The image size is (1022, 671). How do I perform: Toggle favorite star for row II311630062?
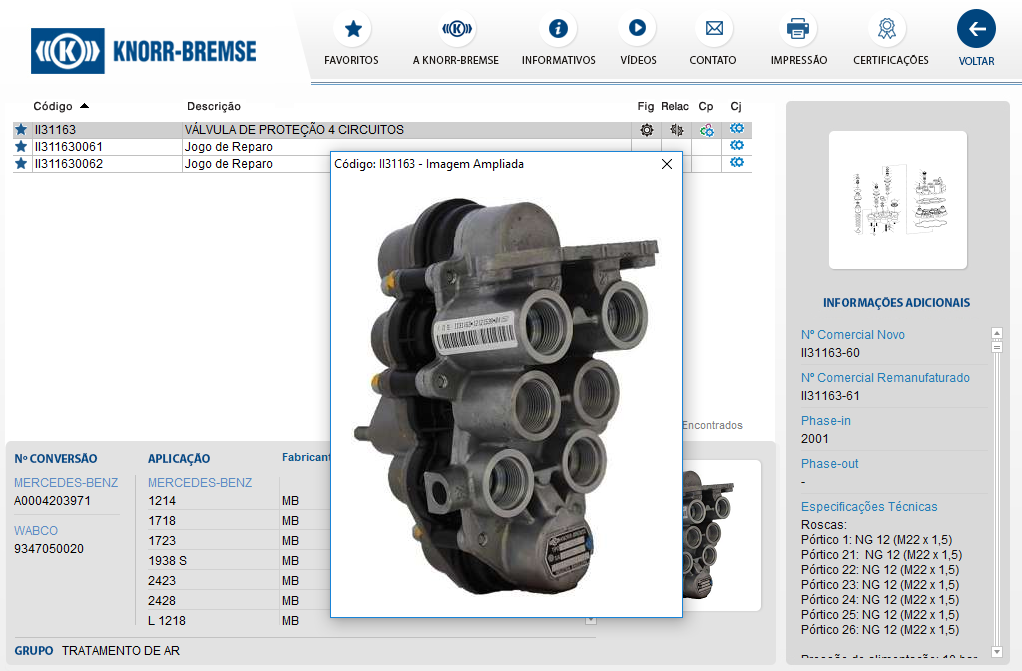coord(21,164)
